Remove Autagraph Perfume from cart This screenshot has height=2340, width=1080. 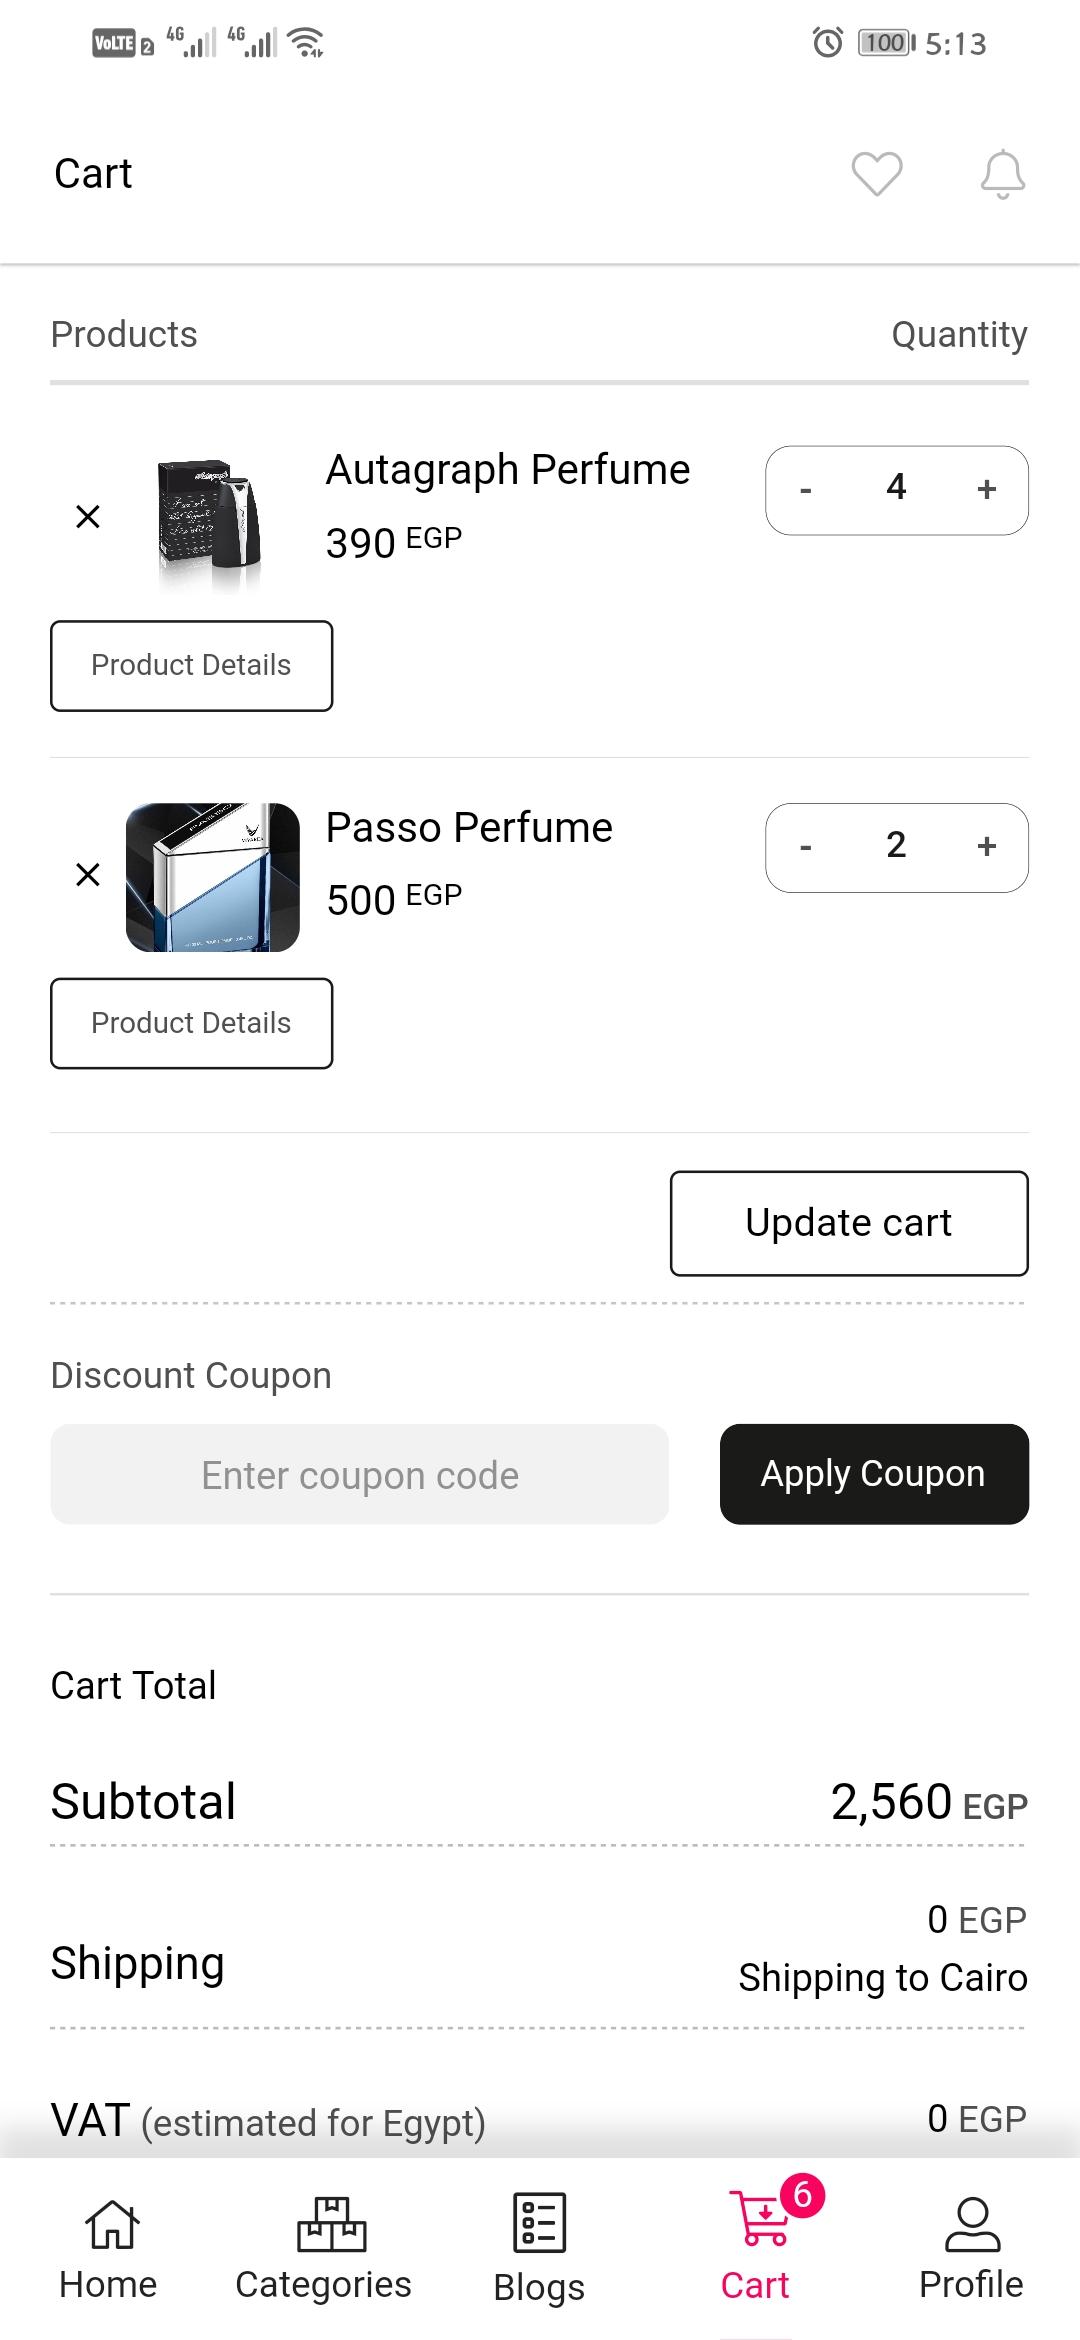point(88,517)
